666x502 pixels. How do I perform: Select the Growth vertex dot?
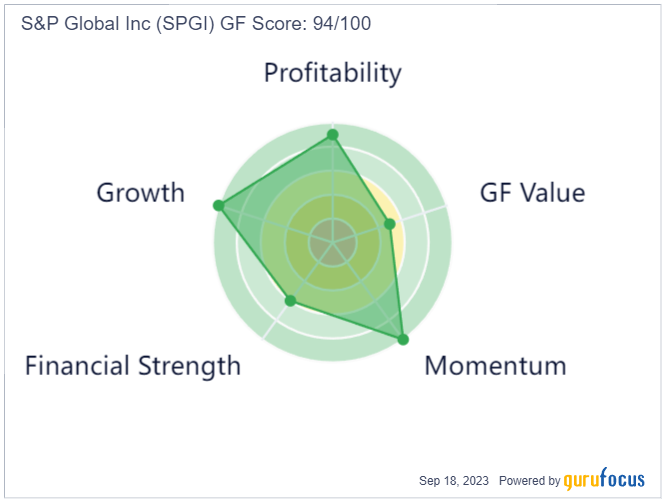coord(218,206)
